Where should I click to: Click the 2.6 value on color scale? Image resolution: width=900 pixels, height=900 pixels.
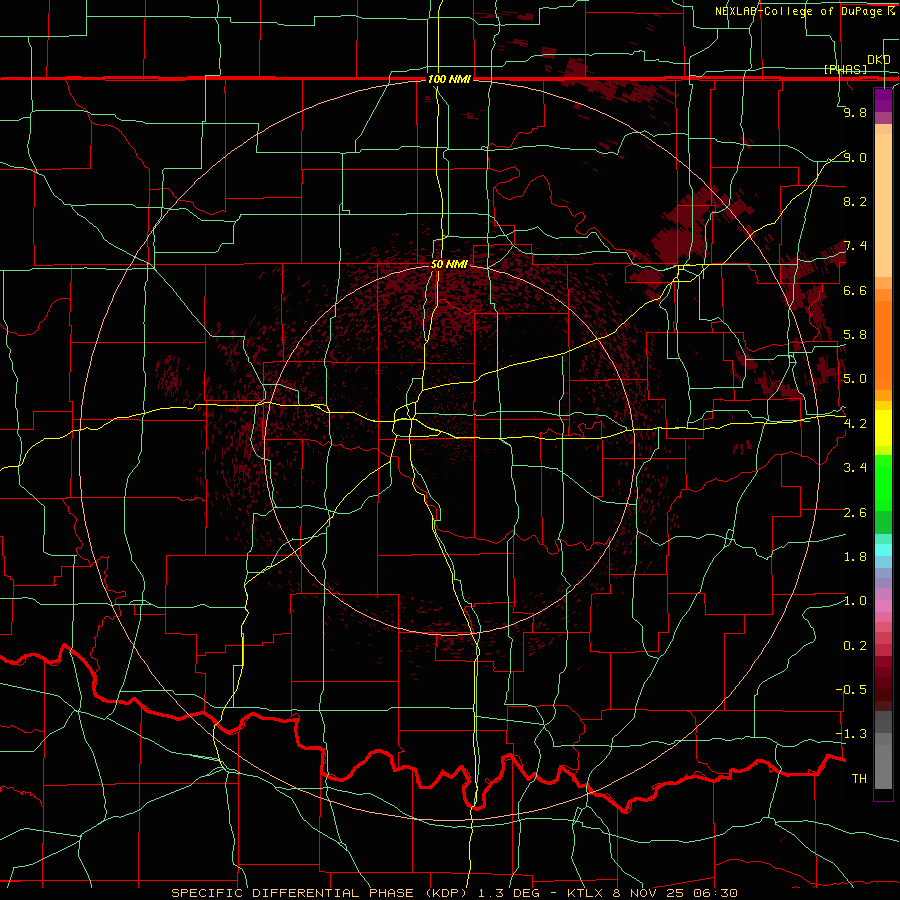tap(855, 513)
